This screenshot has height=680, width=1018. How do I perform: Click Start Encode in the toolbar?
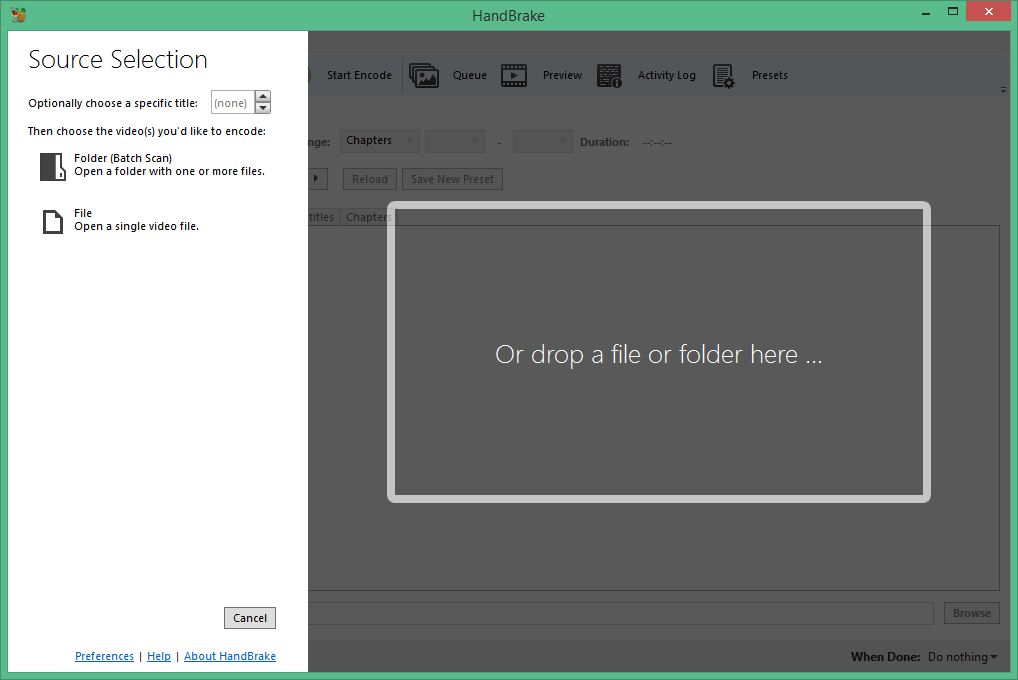coord(359,75)
